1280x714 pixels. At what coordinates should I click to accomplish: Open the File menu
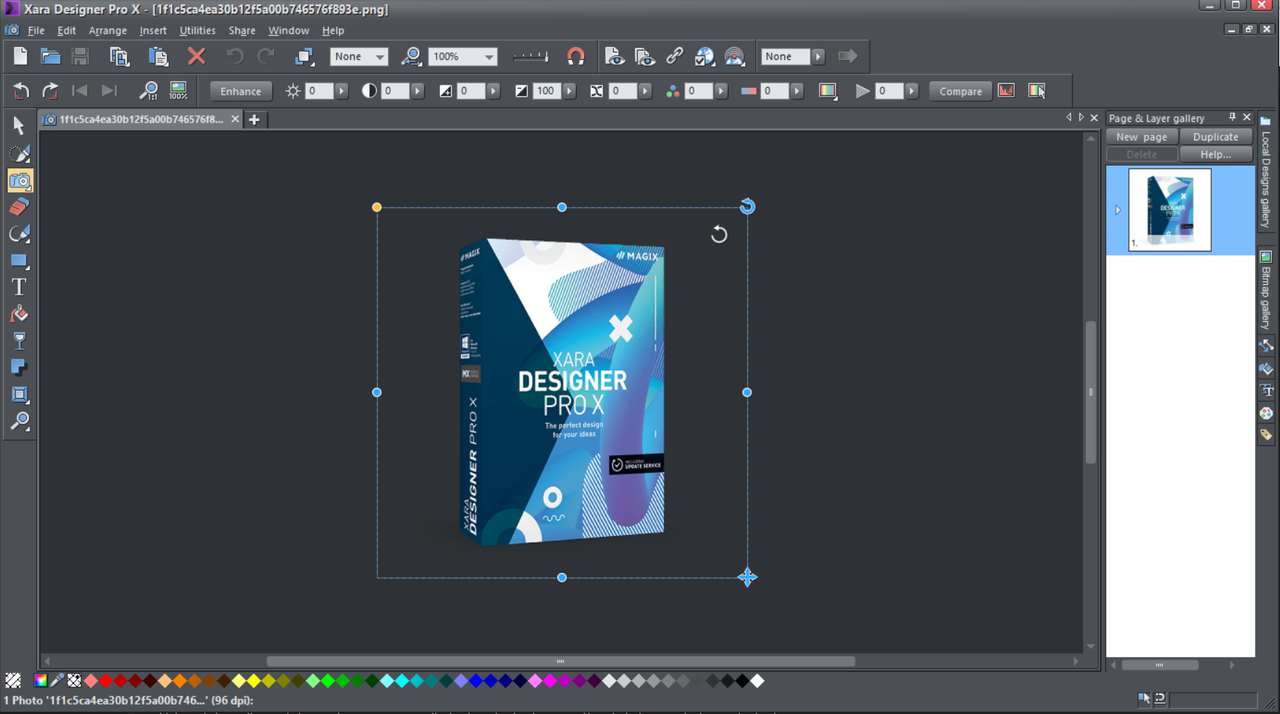point(36,31)
